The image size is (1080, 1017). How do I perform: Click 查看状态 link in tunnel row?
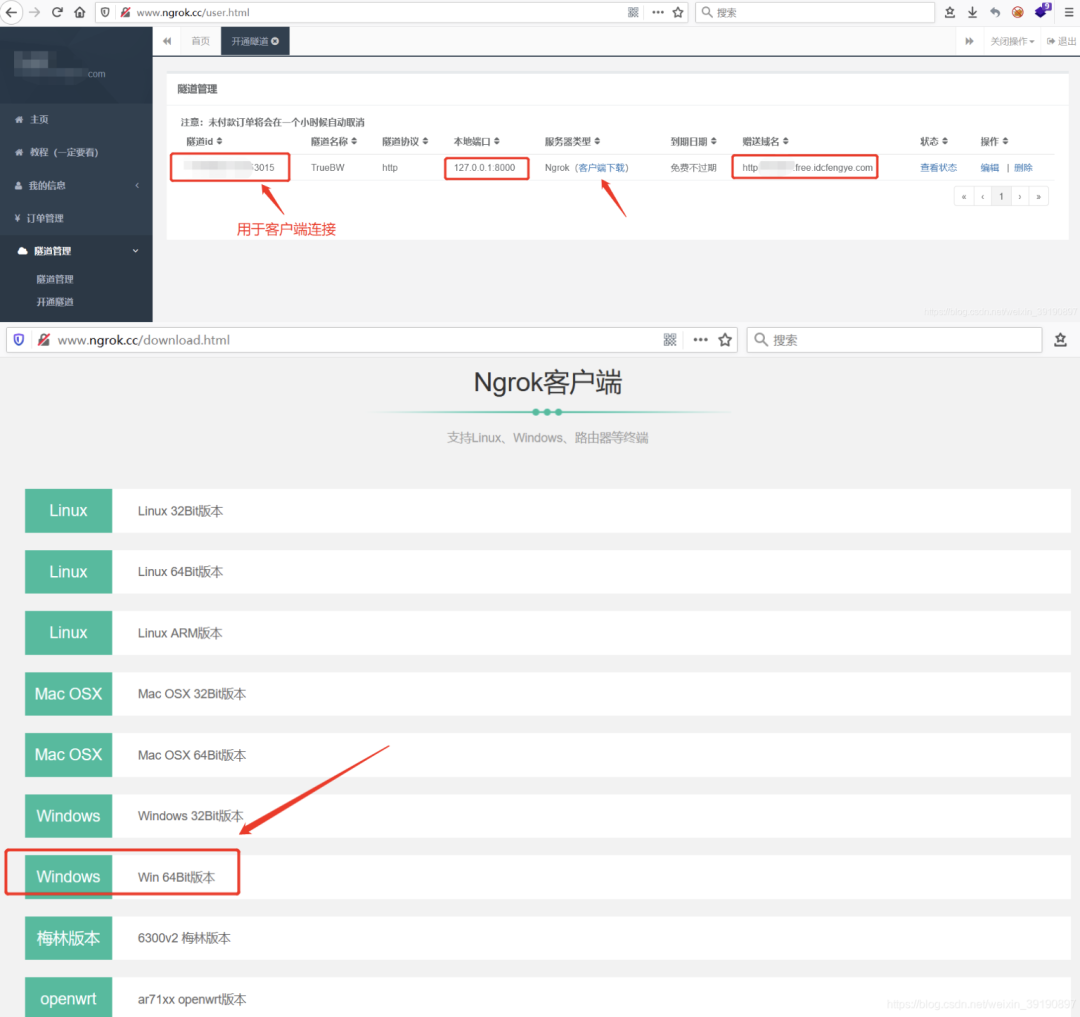938,167
